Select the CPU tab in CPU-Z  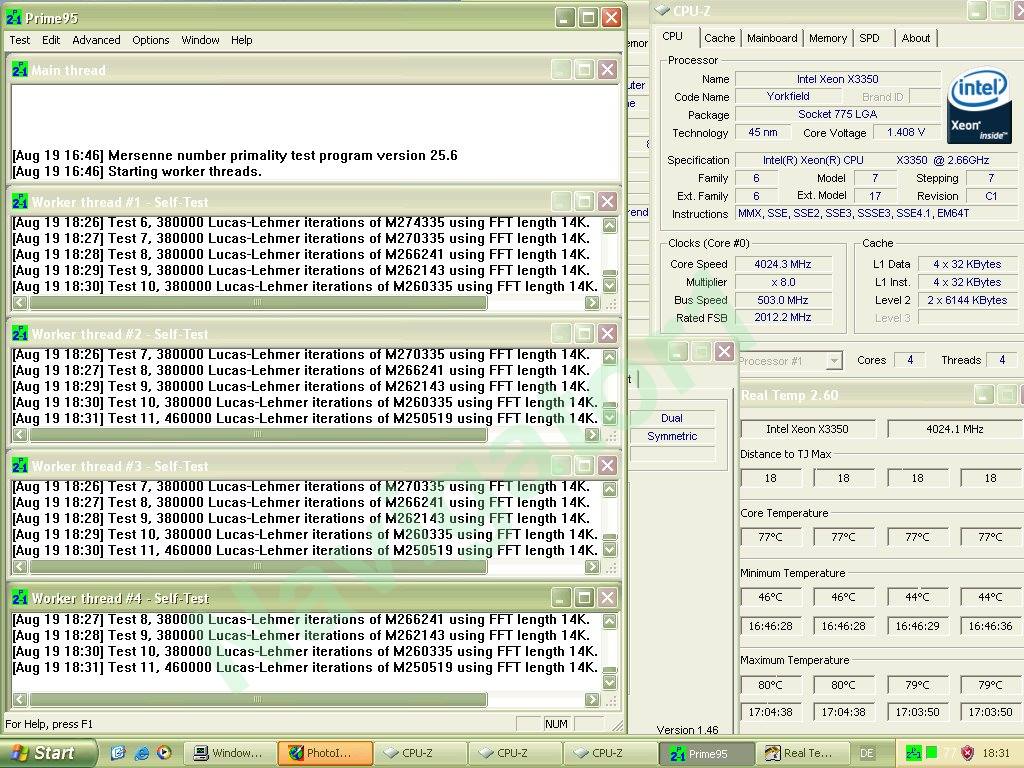673,37
